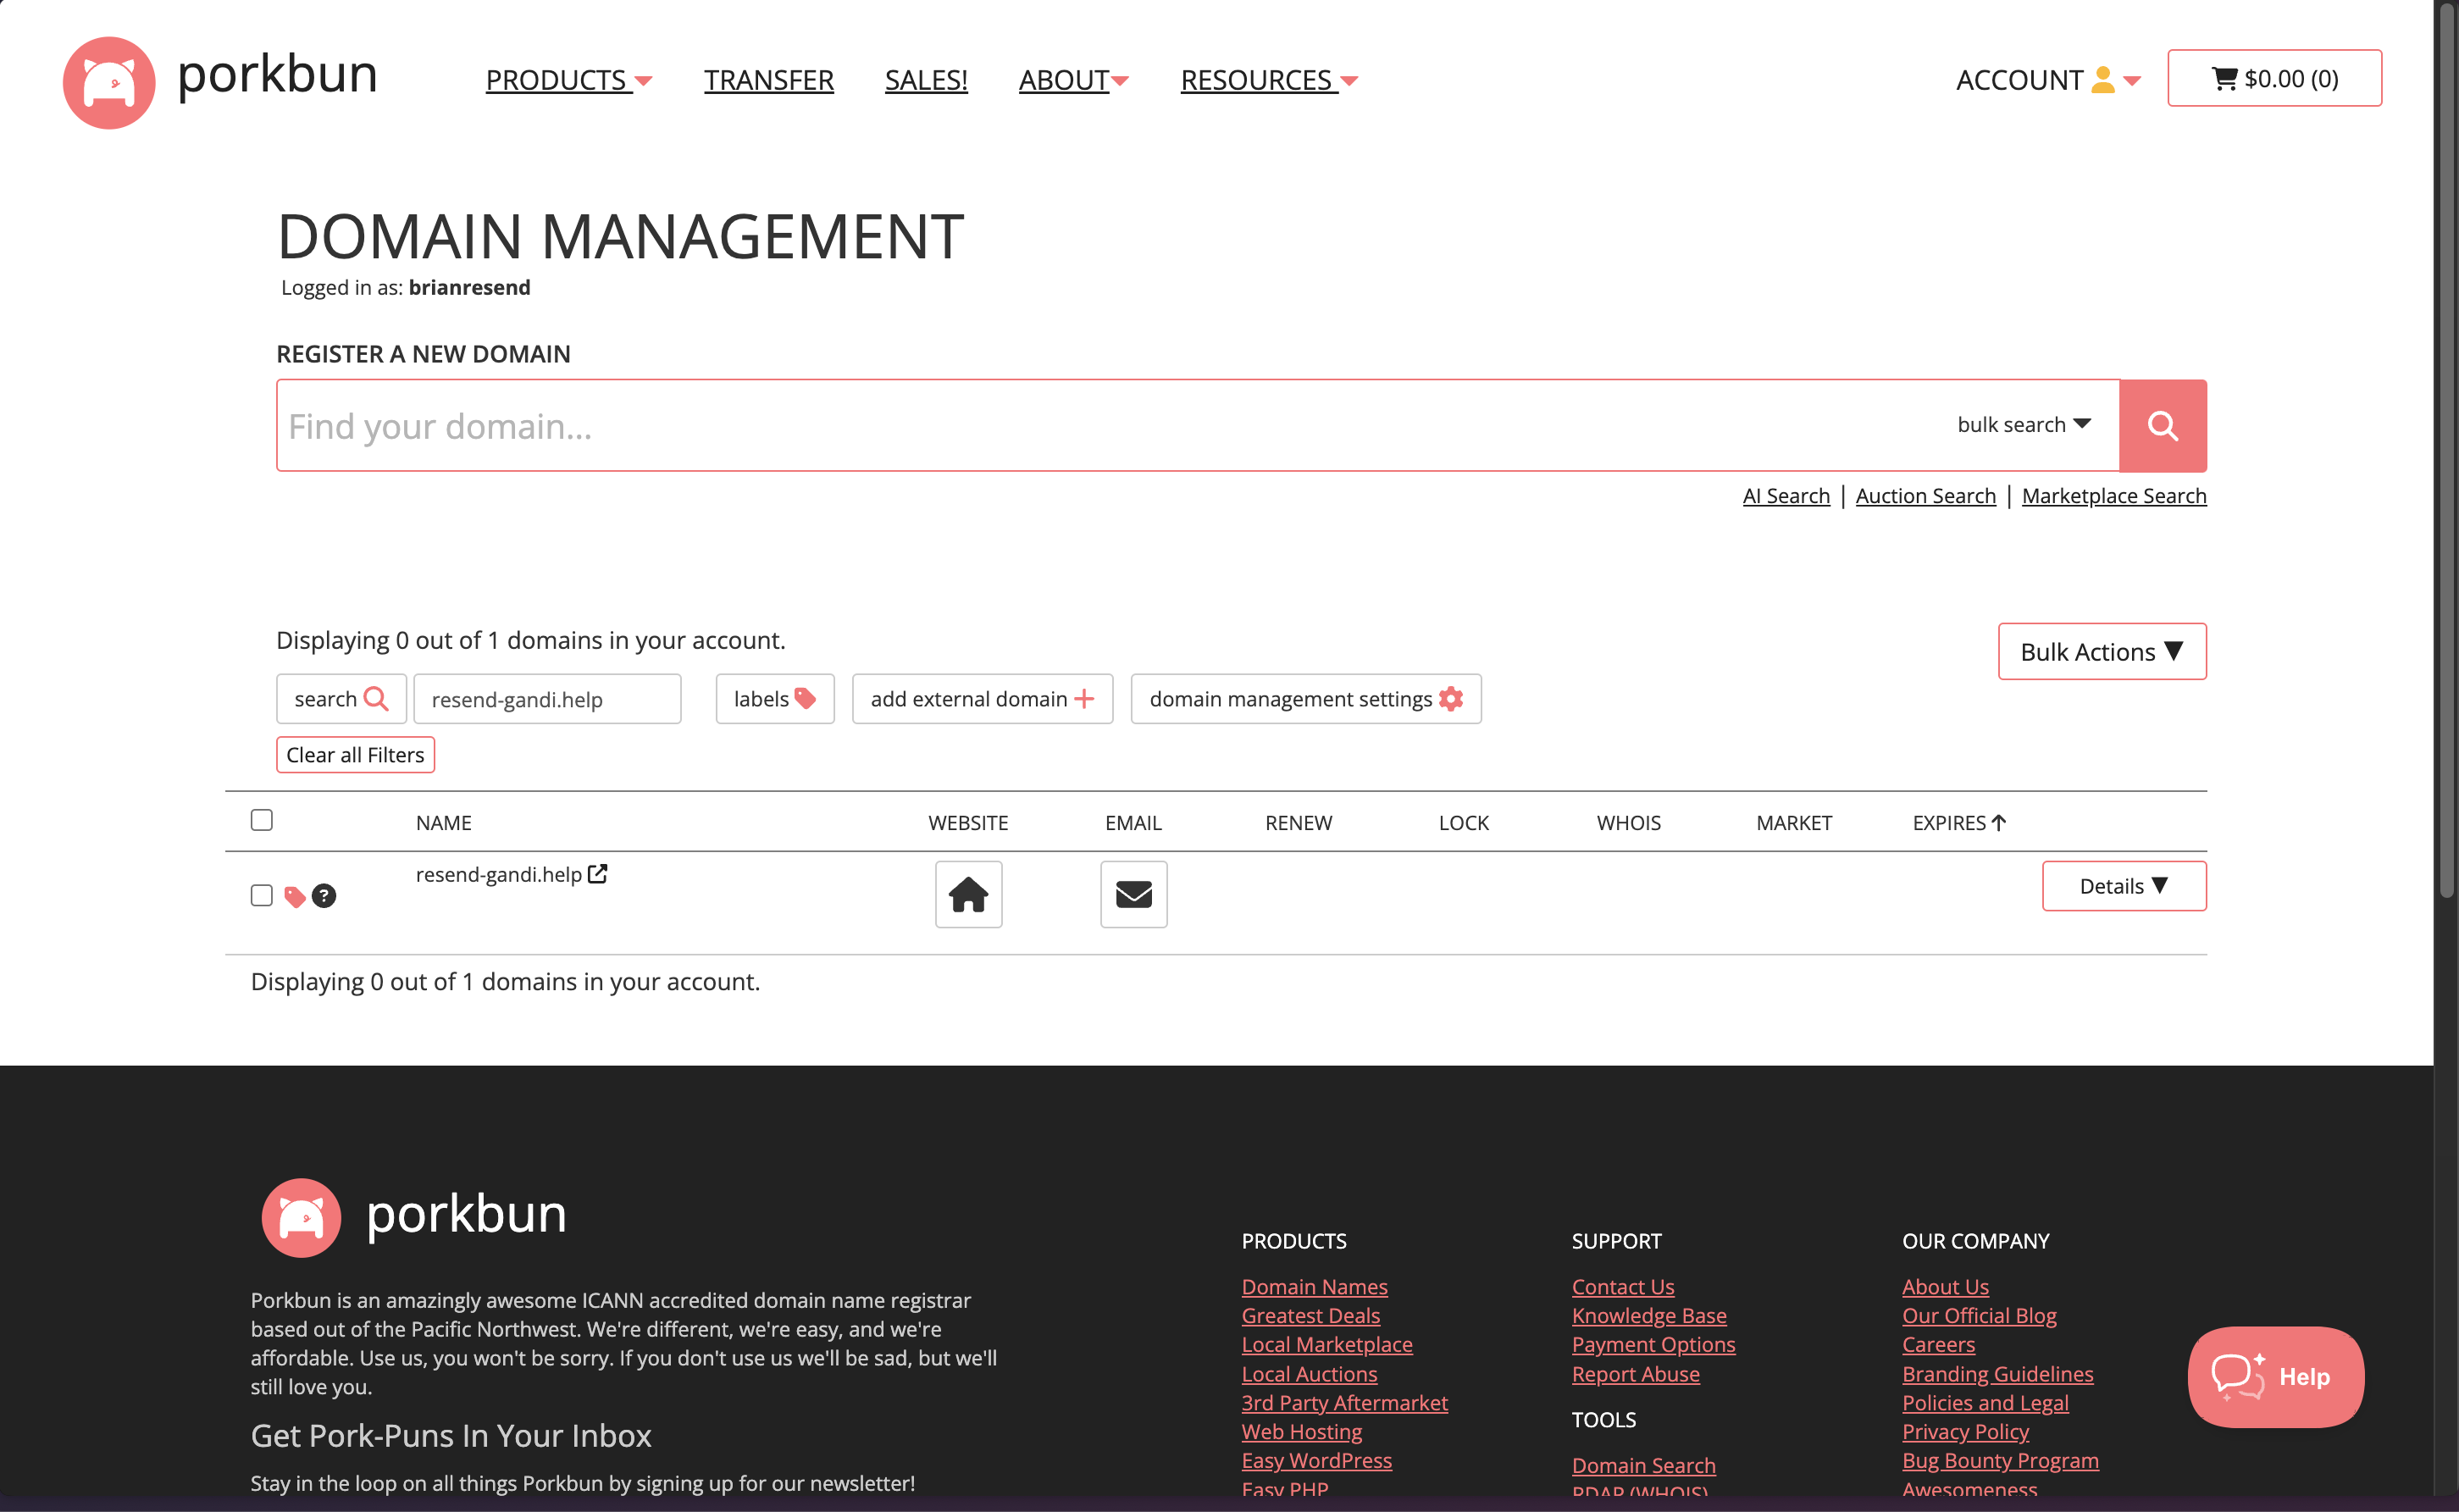
Task: Click the Porkbun pig logo in header
Action: click(109, 83)
